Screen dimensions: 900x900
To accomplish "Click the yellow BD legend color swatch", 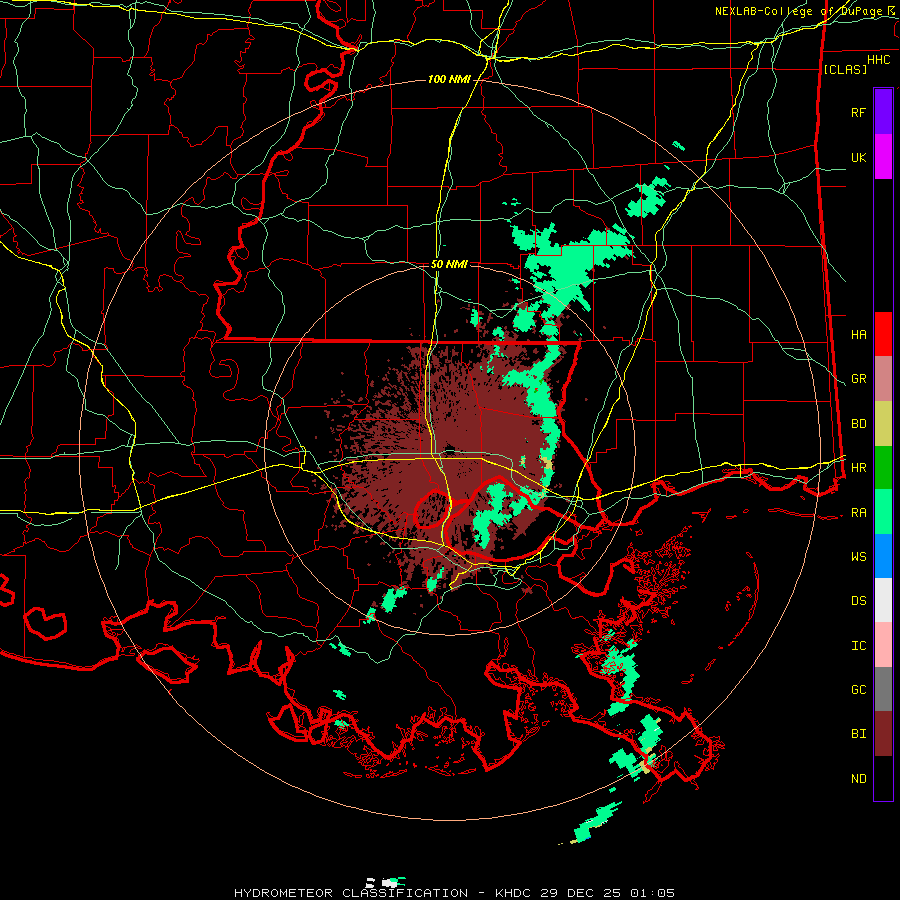I will [x=883, y=424].
